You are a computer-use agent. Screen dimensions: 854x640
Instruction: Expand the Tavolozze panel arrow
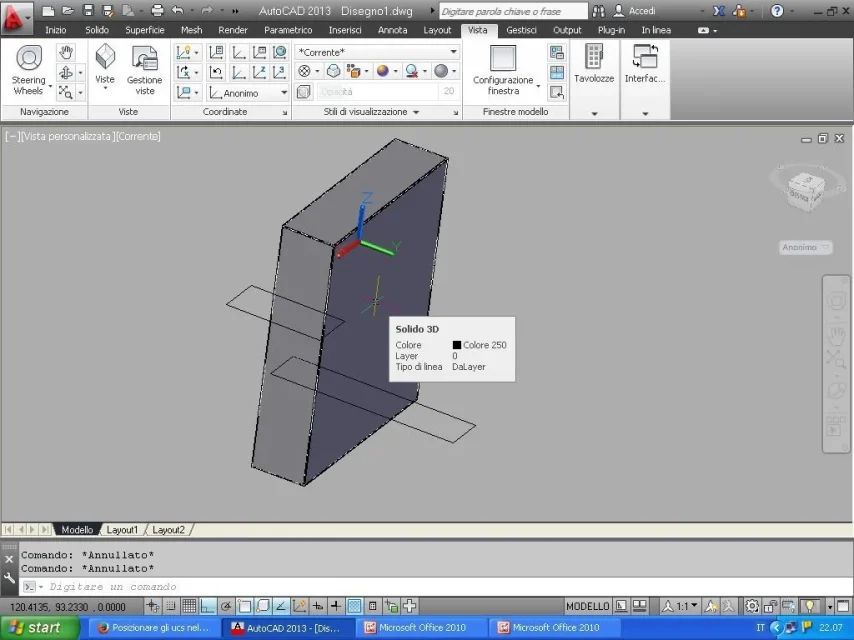pyautogui.click(x=594, y=114)
